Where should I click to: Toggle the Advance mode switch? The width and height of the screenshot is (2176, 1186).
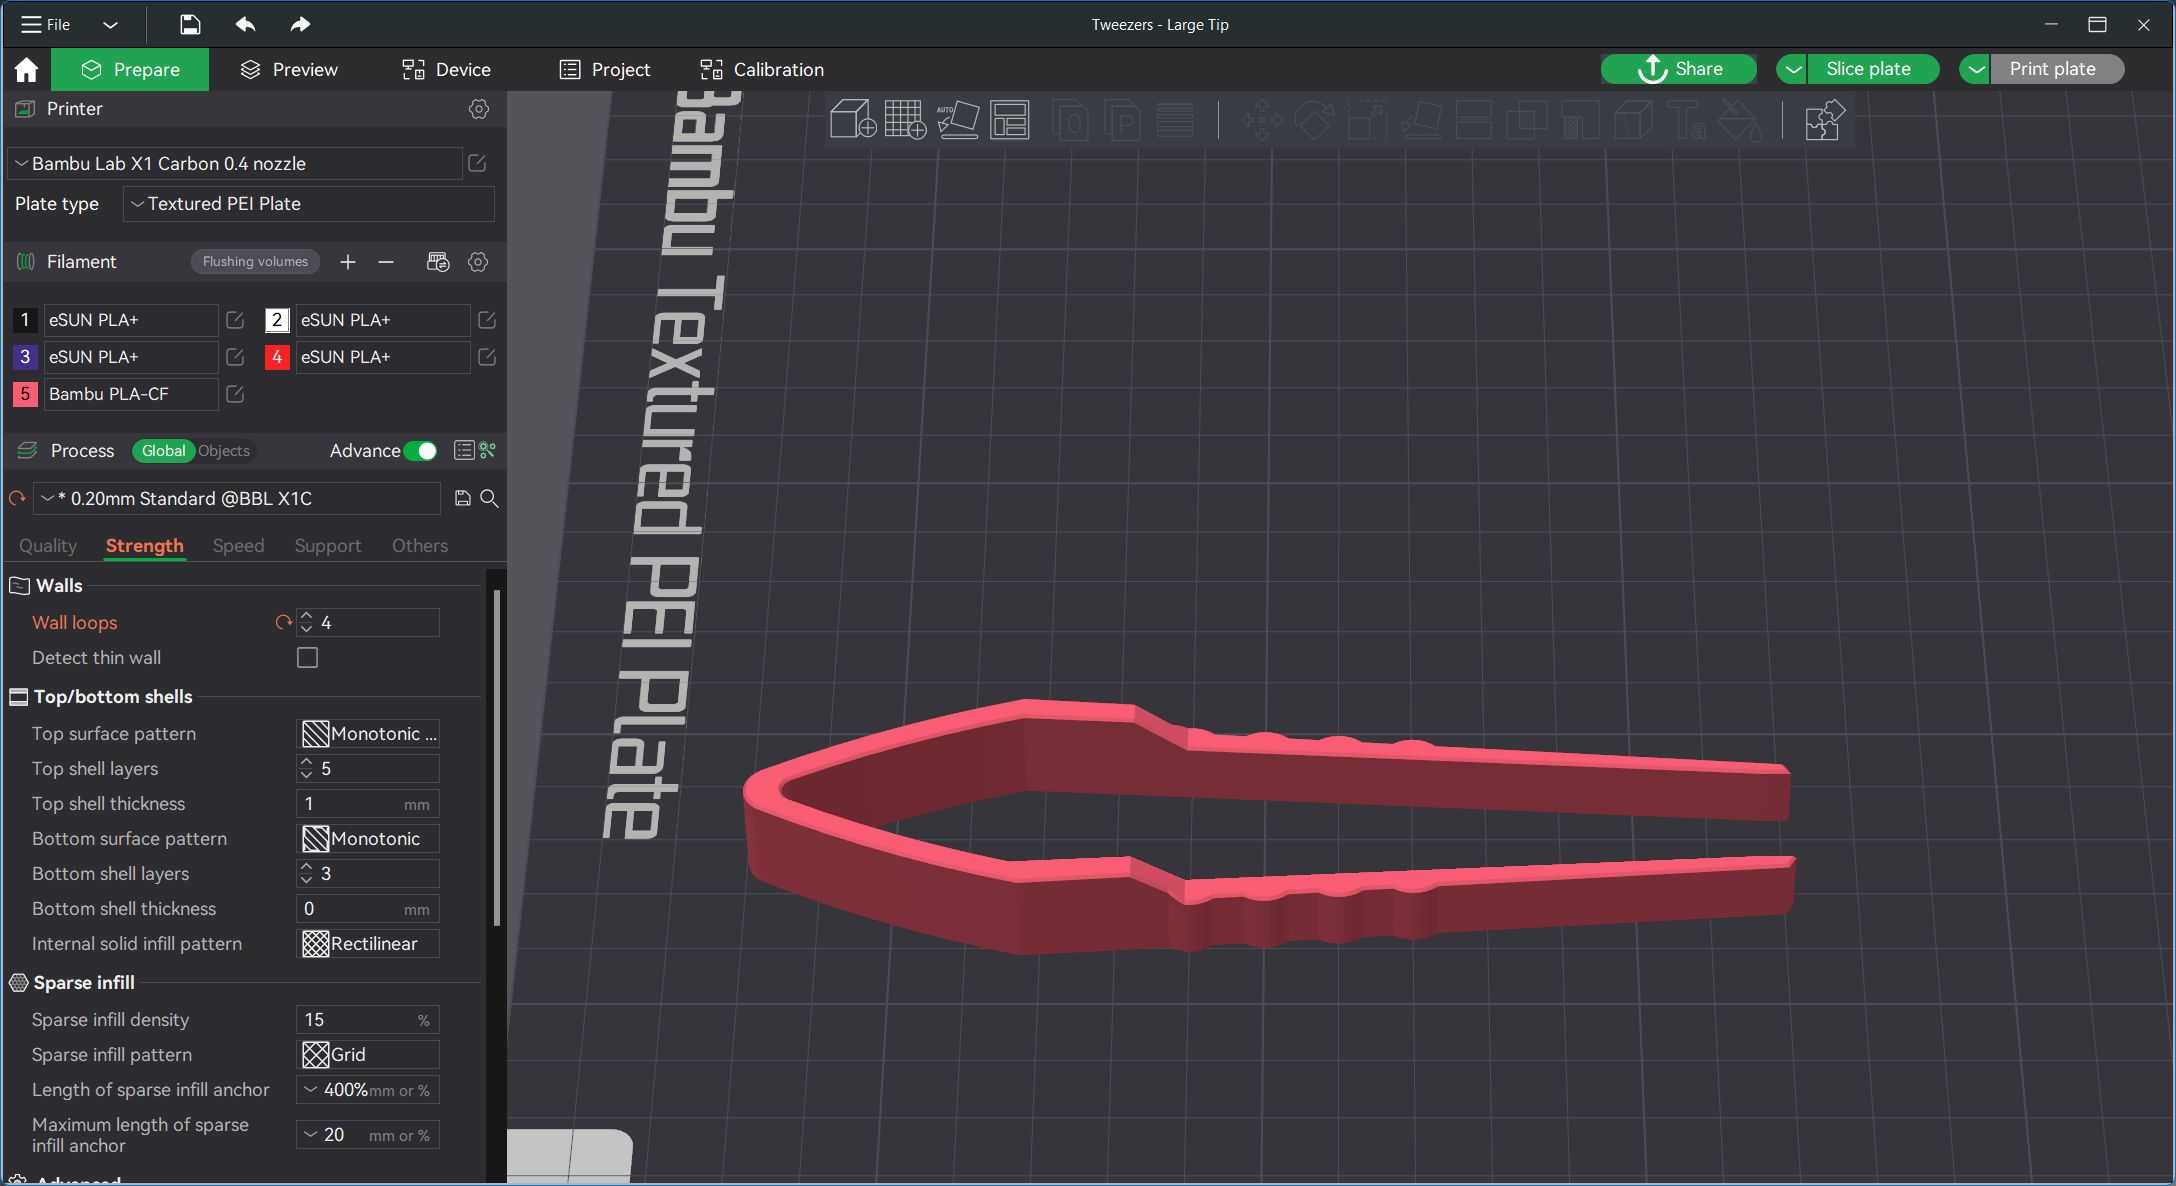point(421,451)
